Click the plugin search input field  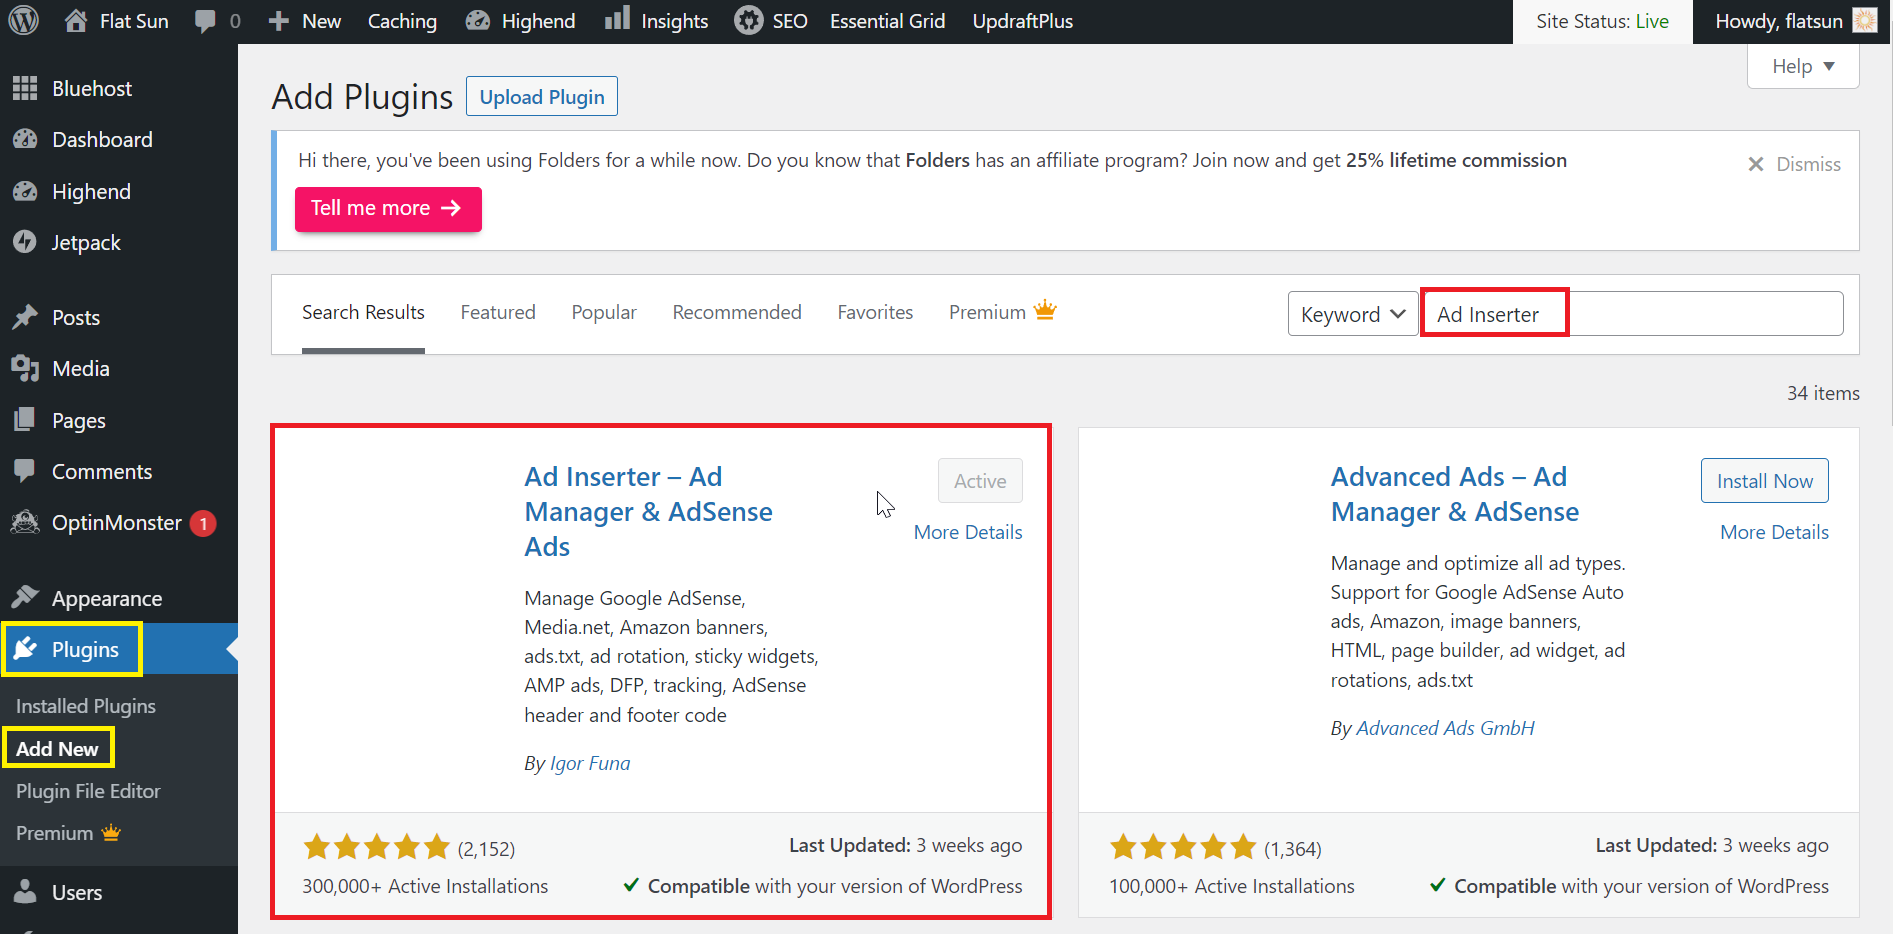point(1634,314)
